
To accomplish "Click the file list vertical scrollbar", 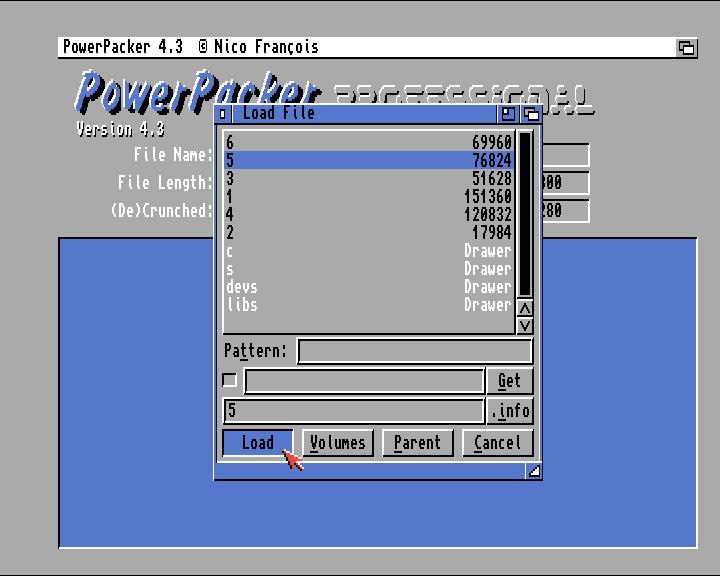I will click(525, 213).
